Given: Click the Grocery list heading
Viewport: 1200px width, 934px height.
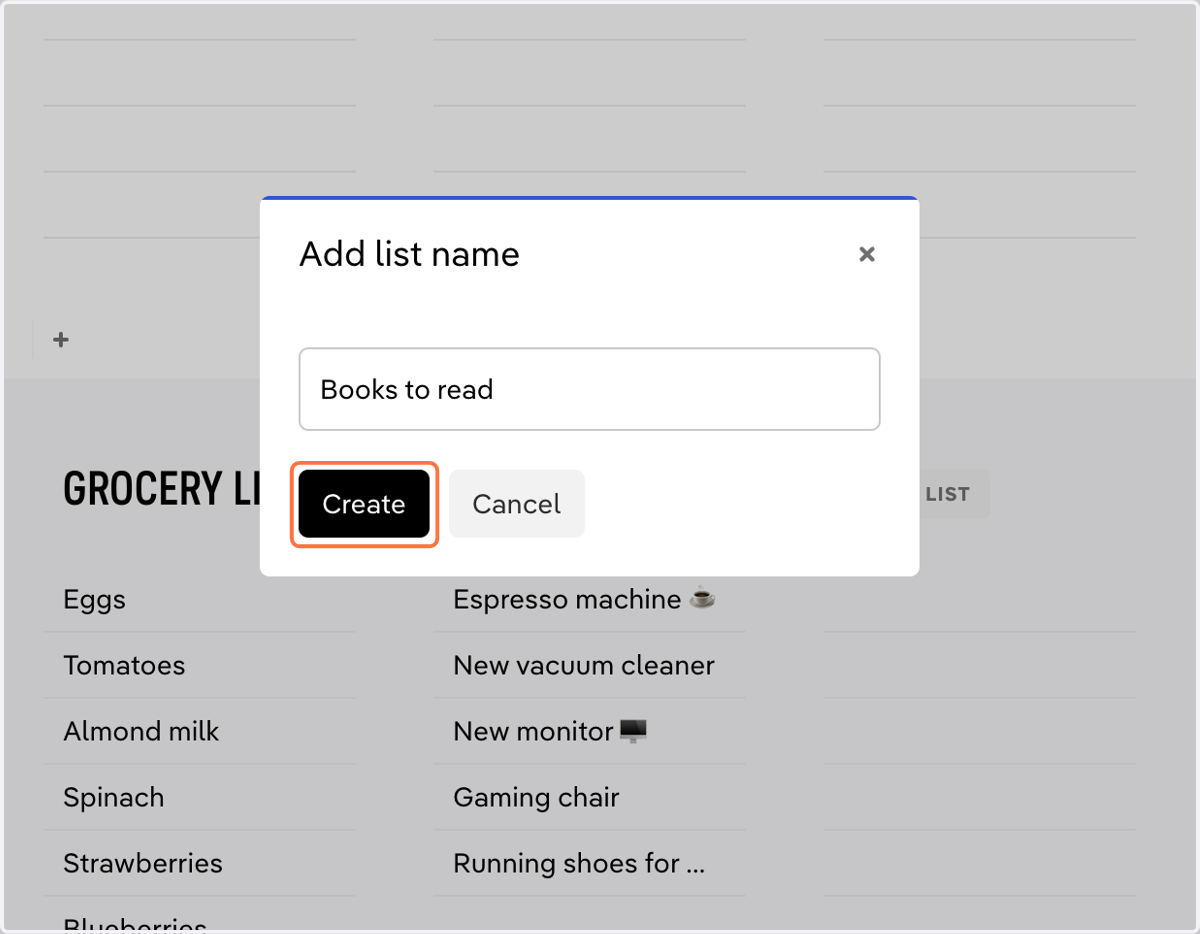Looking at the screenshot, I should [x=161, y=489].
